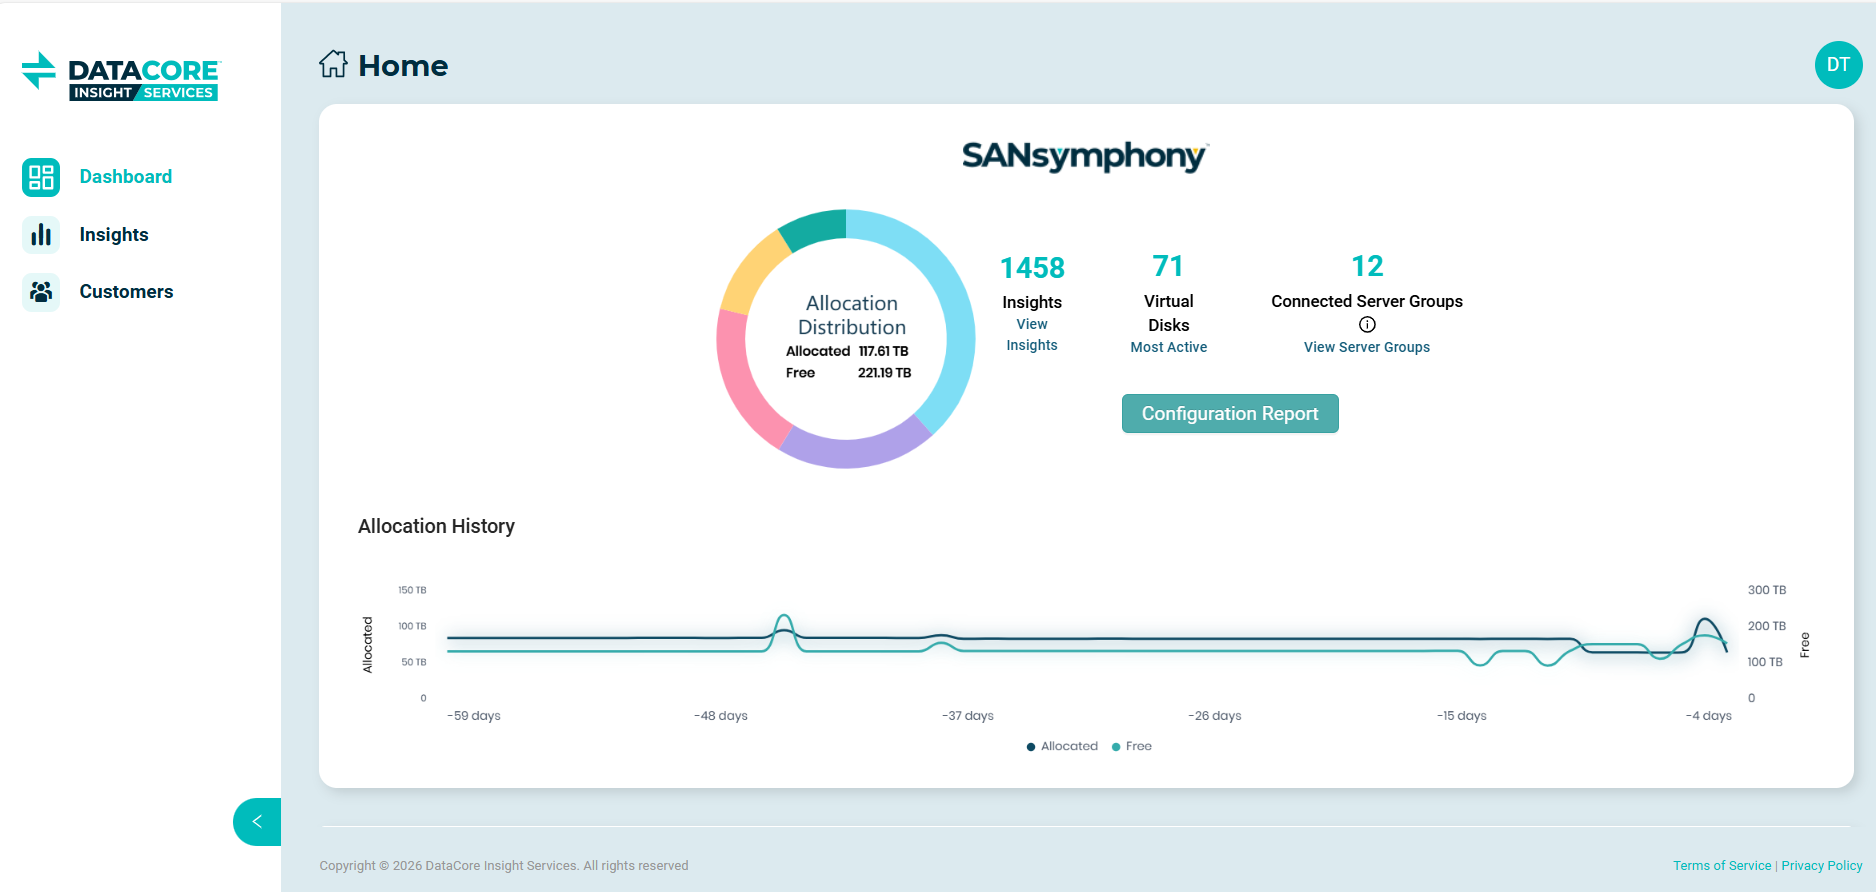
Task: Toggle the Free series in chart legend
Action: pos(1132,746)
